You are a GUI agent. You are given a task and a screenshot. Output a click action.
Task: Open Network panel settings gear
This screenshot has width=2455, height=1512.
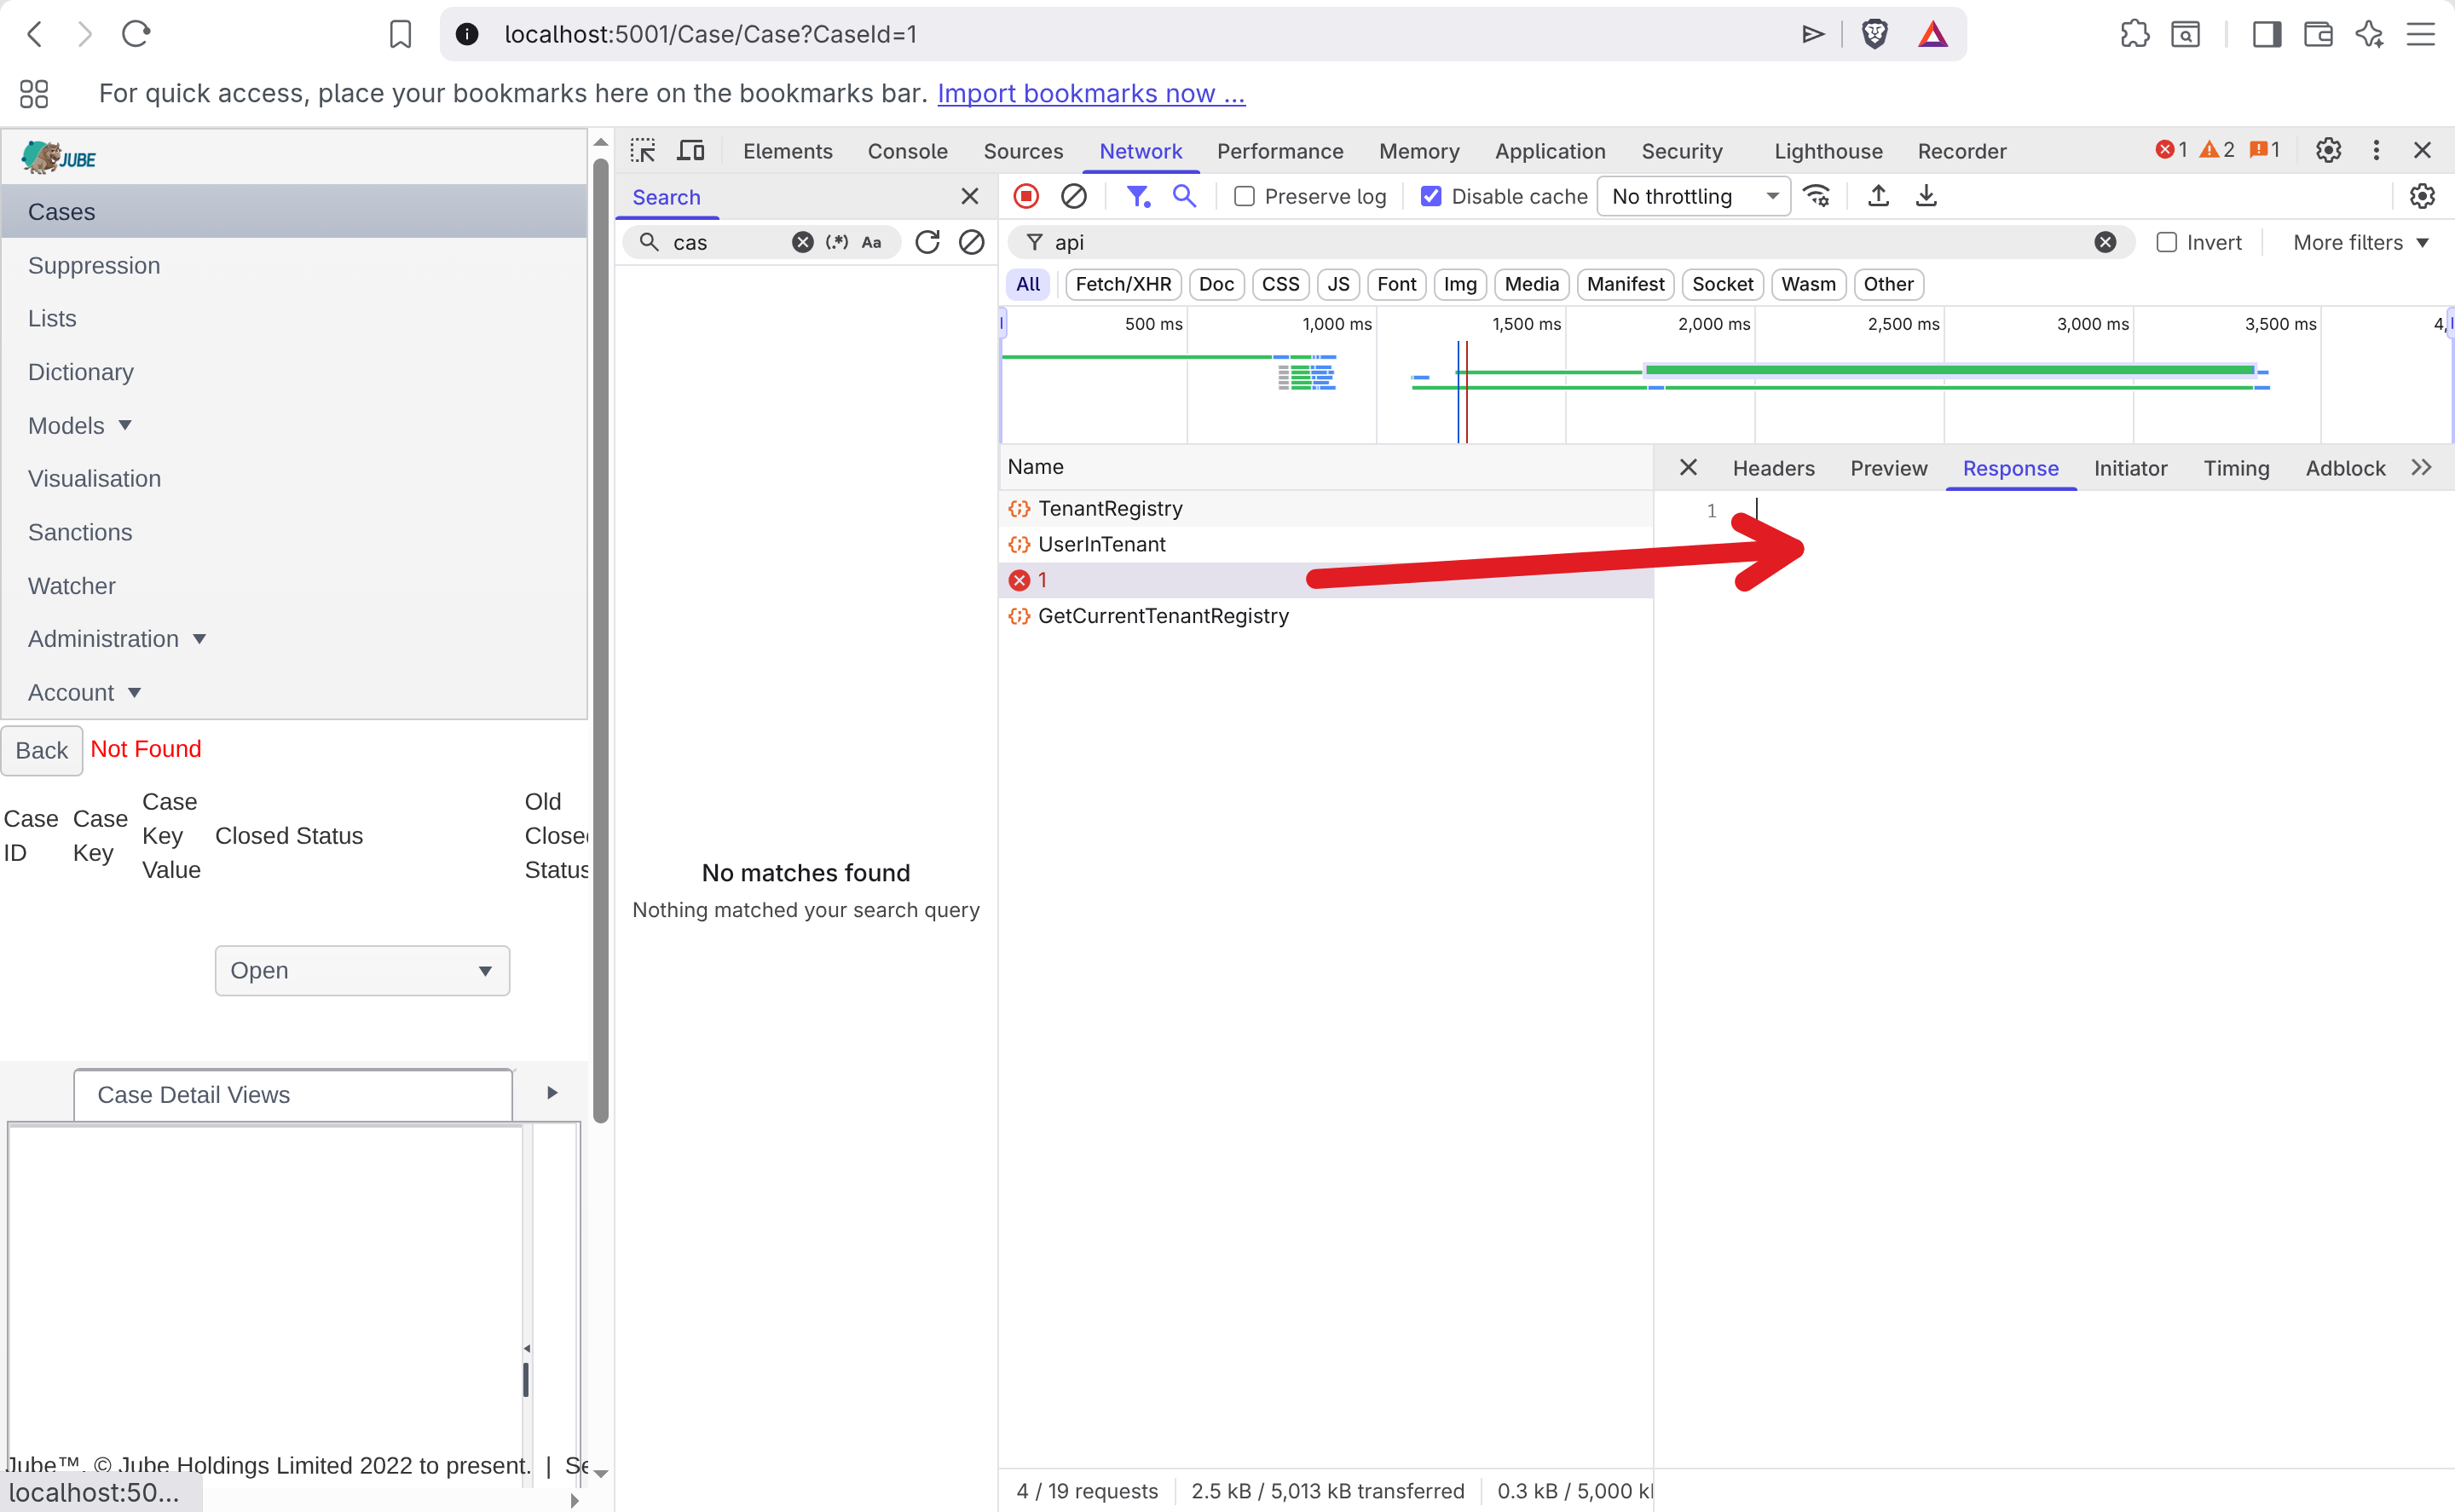[2422, 196]
